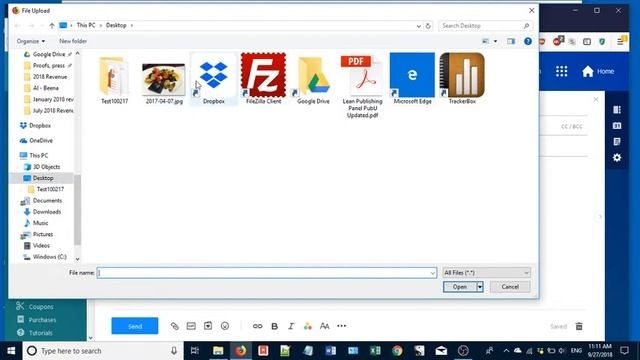Open Google Drive in navigation pane
Screen dimensions: 640x360
point(48,54)
